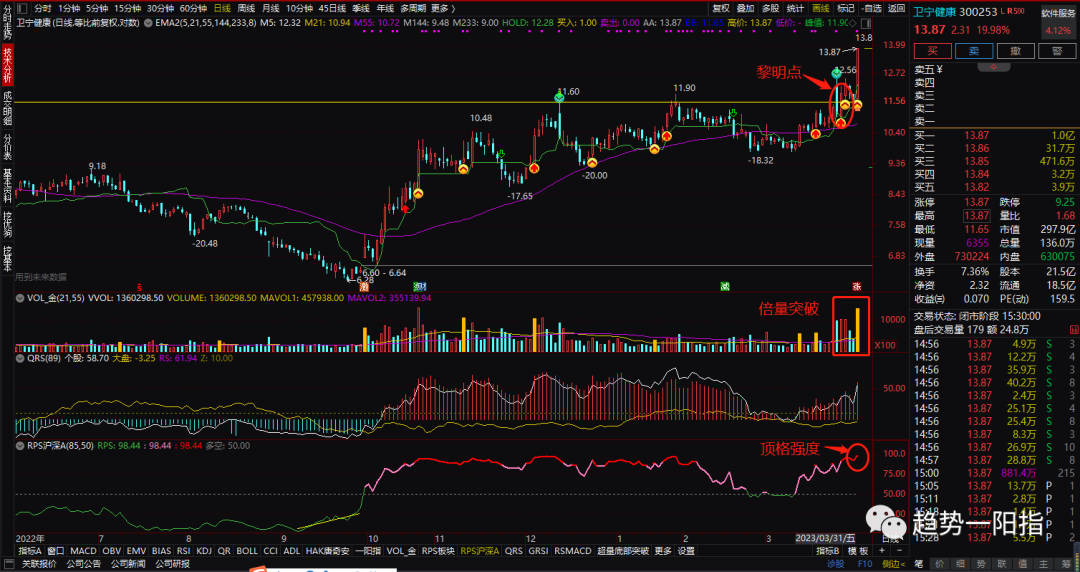Open the 模板 template menu

click(858, 551)
